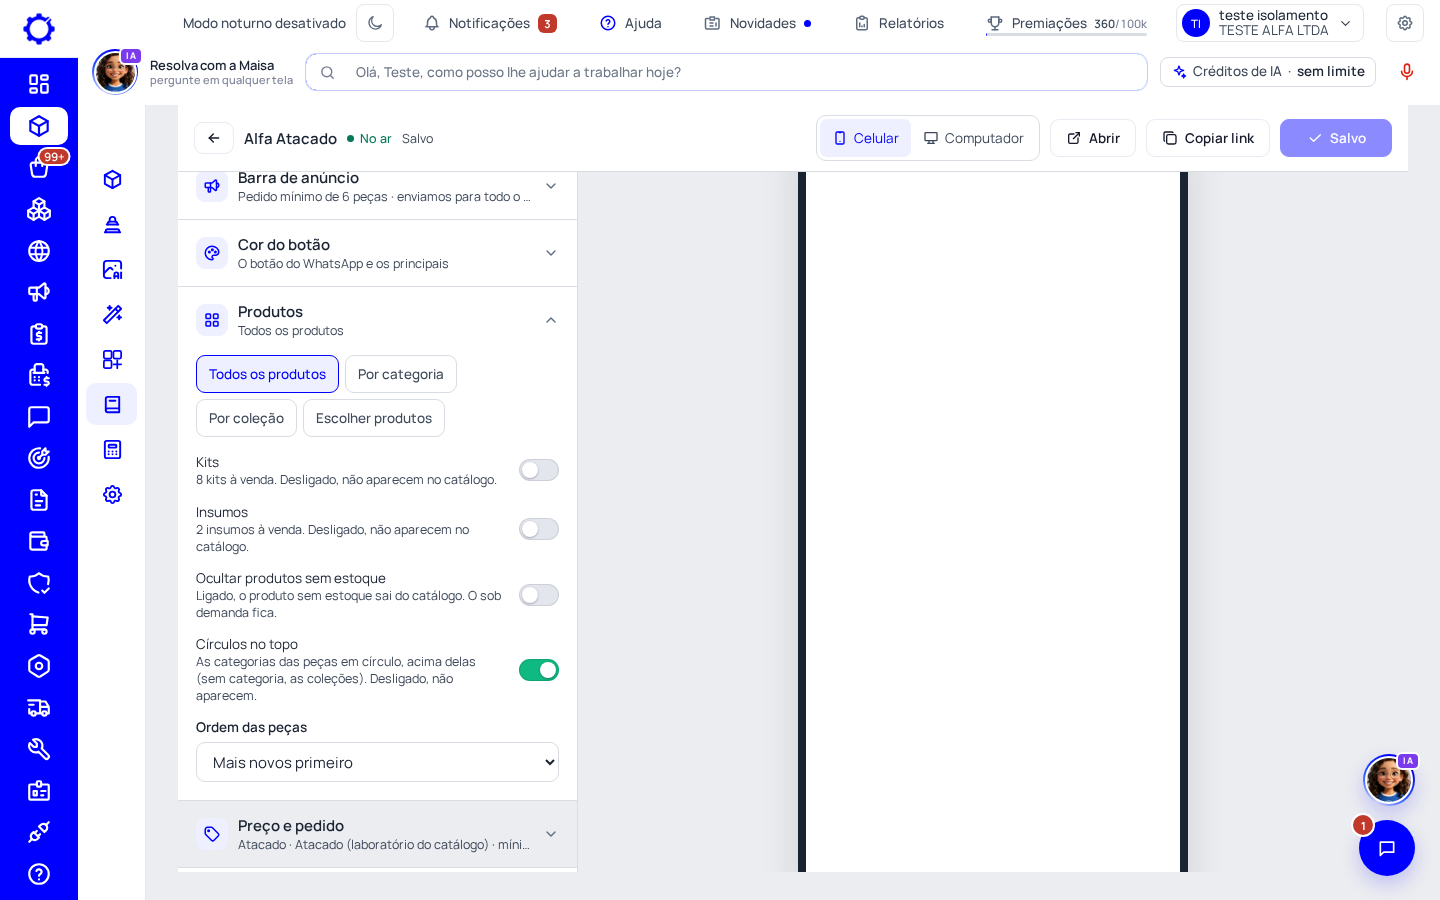This screenshot has height=900, width=1440.
Task: Open Ordem das peças dropdown
Action: point(377,762)
